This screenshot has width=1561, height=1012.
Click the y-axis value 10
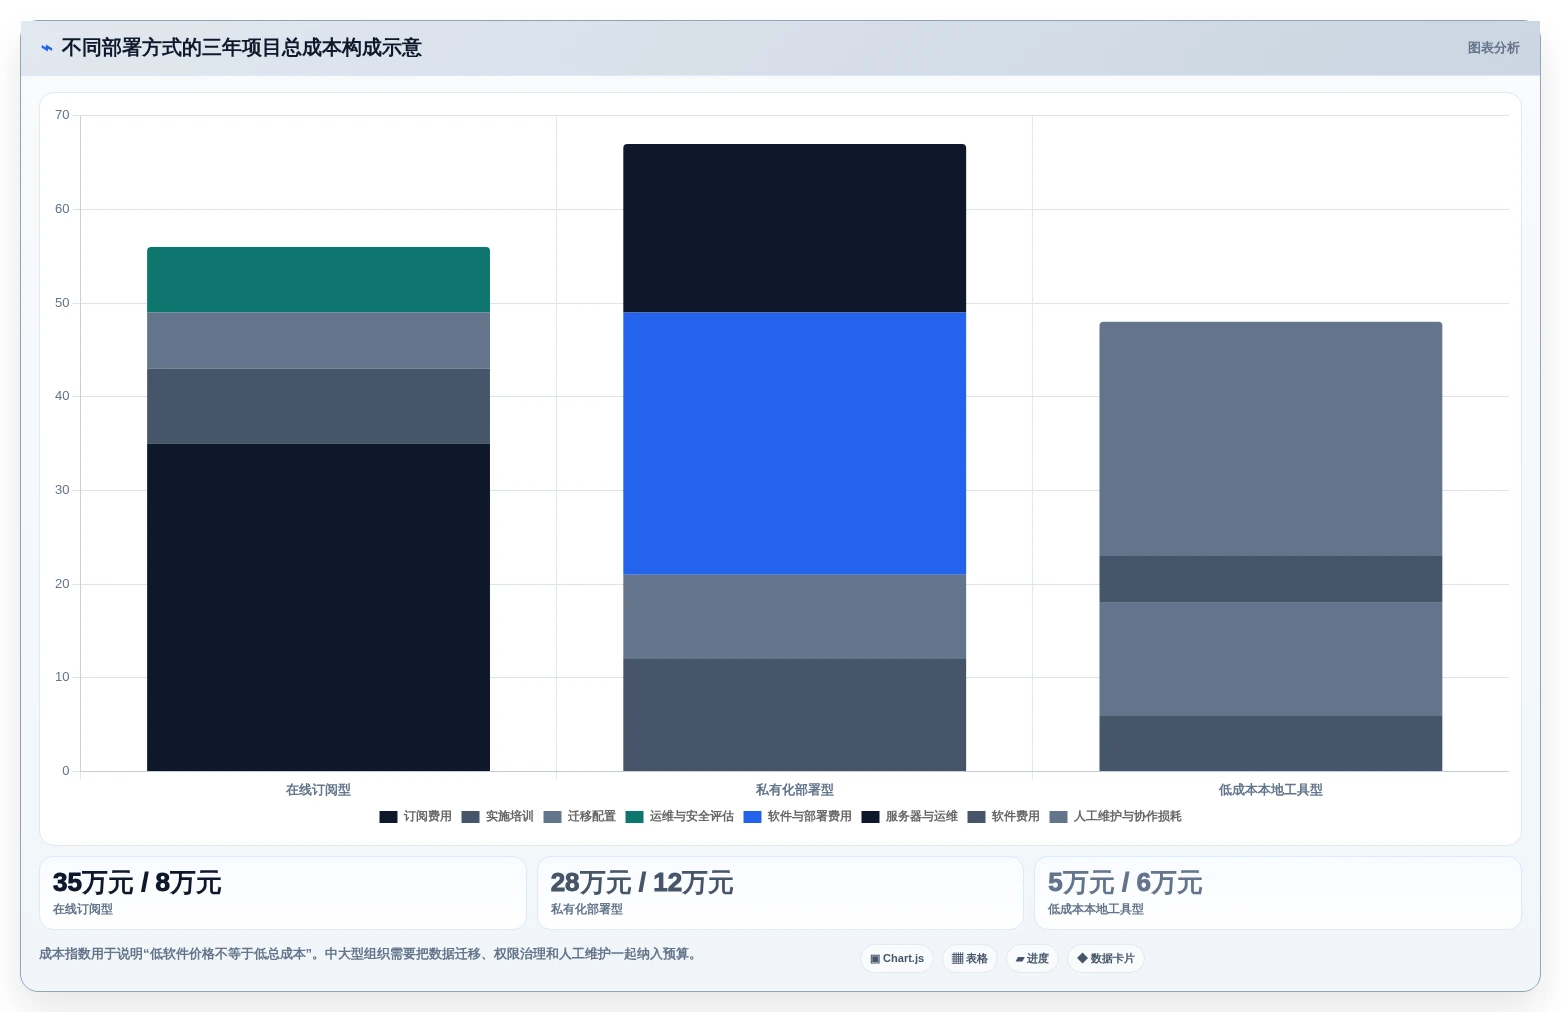[x=62, y=677]
